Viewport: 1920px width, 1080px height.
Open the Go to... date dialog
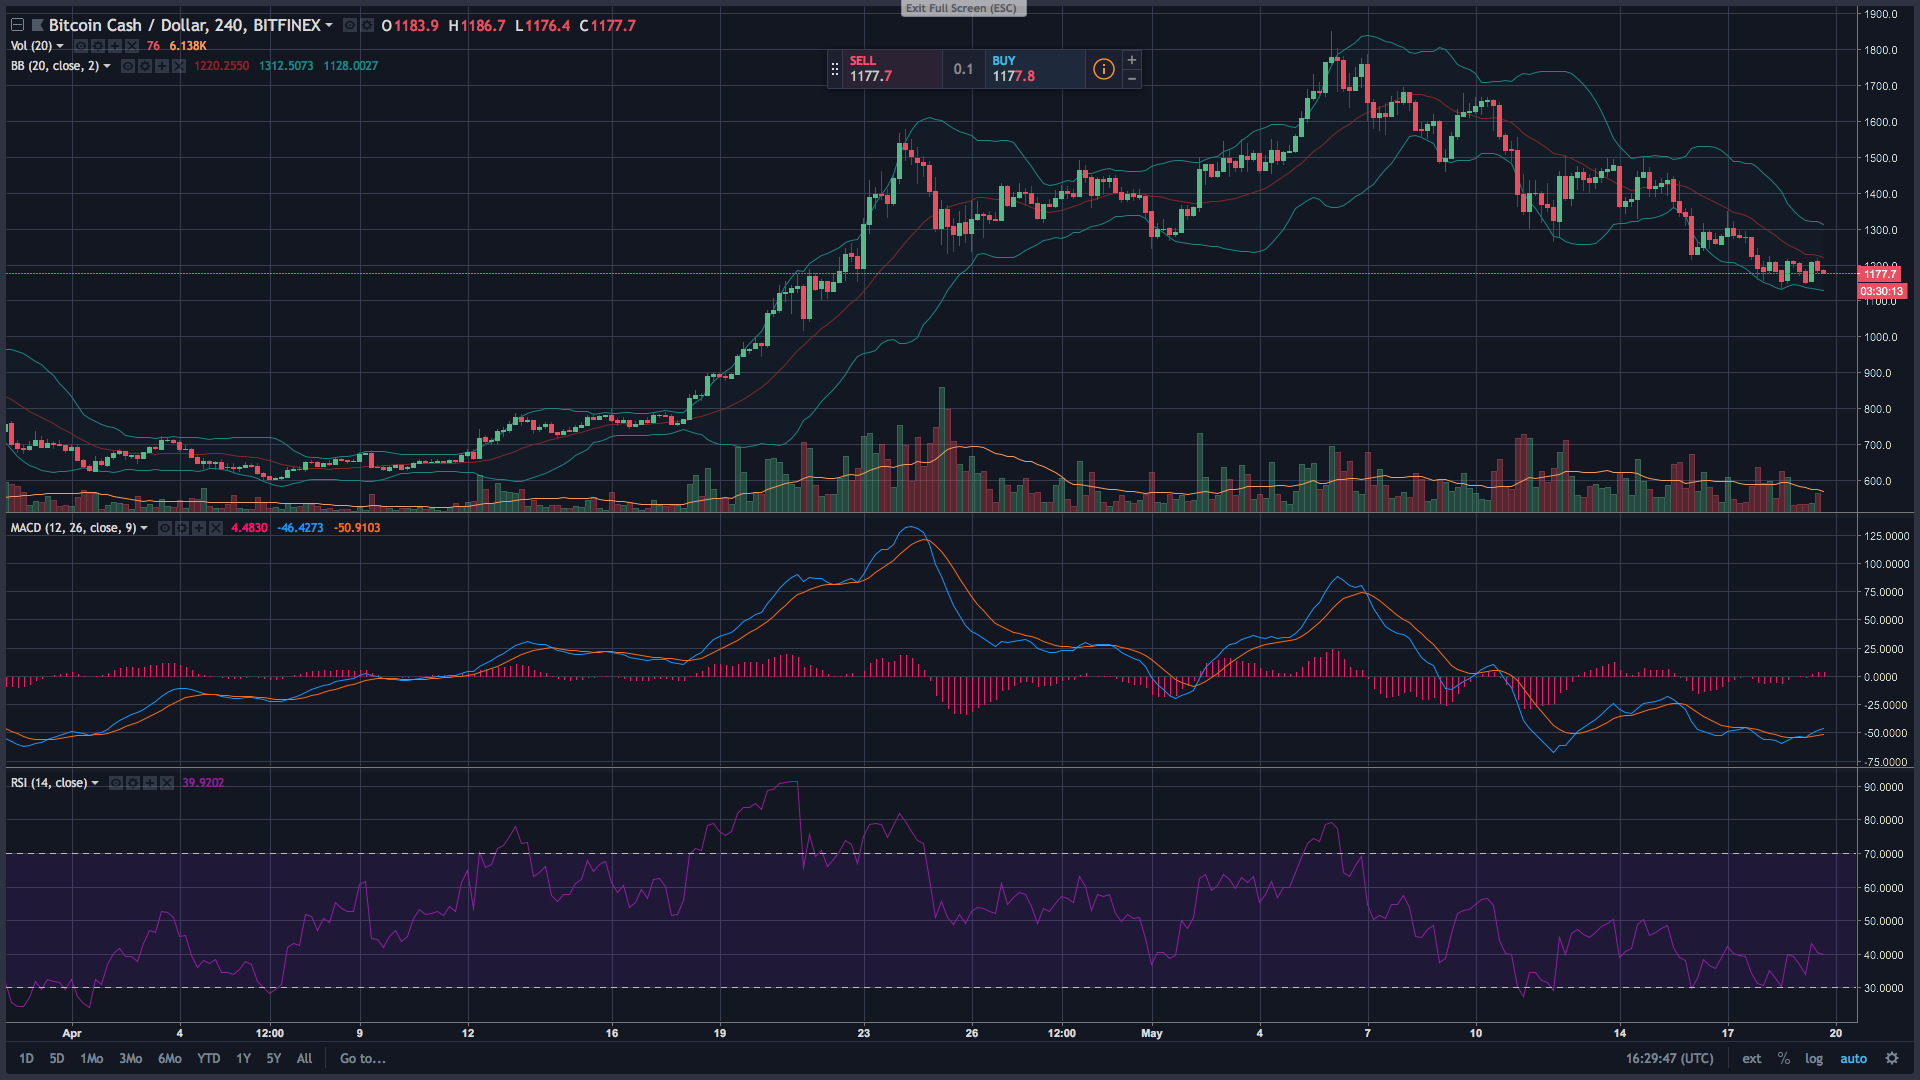[x=363, y=1058]
